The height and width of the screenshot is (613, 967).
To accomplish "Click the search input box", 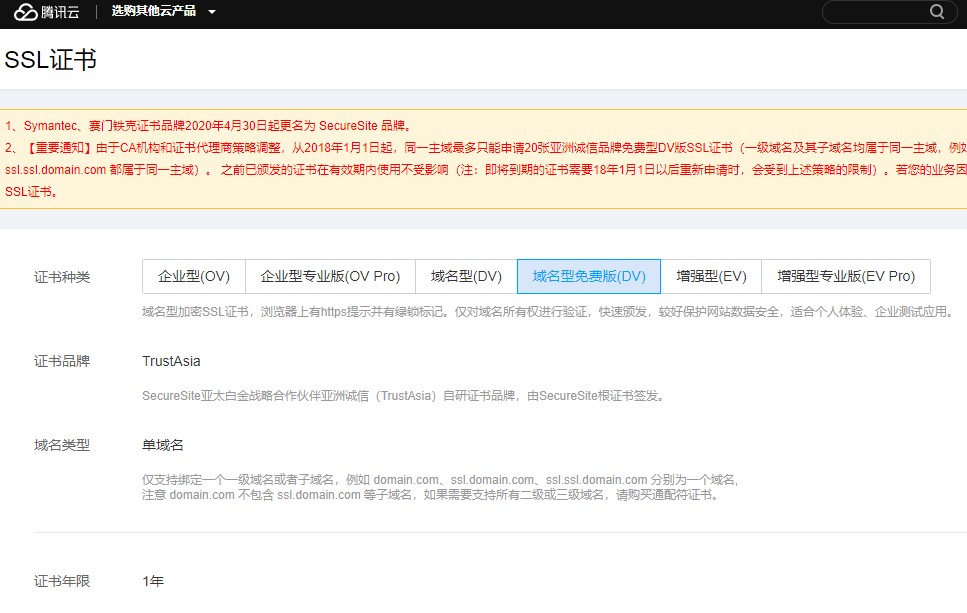I will coord(880,11).
